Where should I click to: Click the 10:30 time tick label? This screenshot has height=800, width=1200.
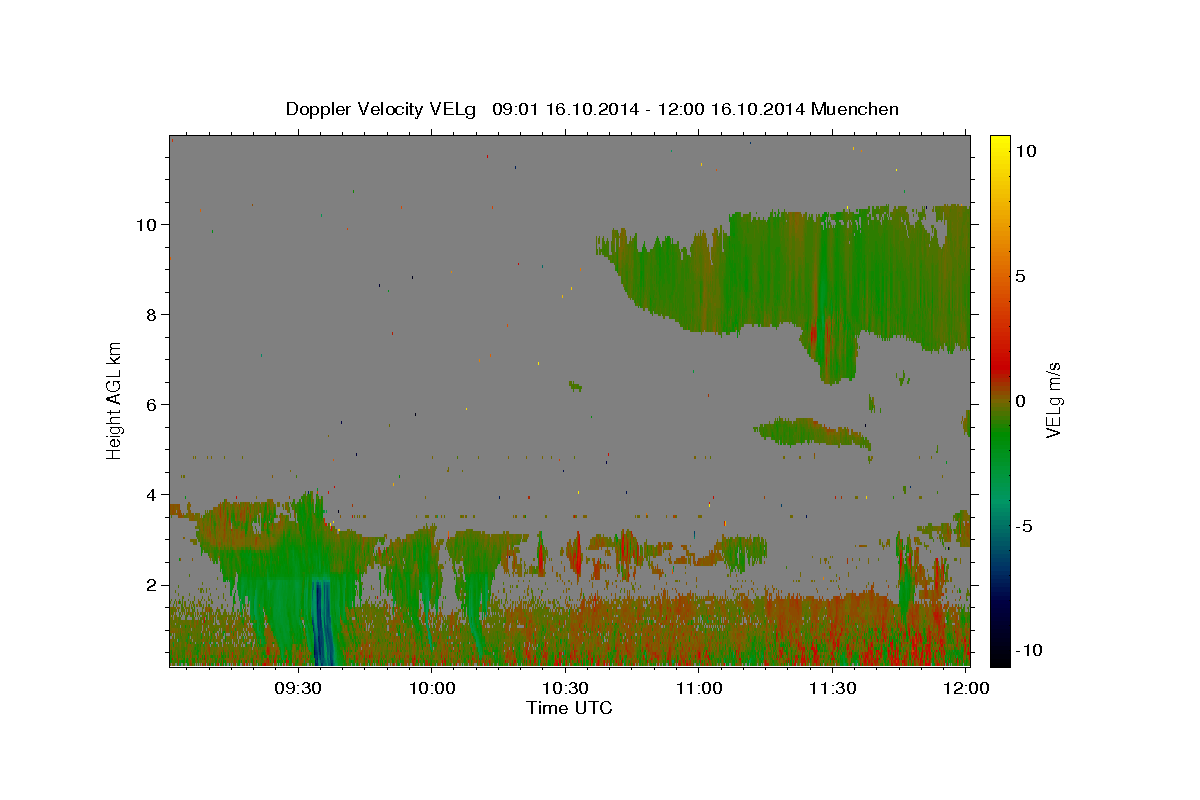[x=565, y=688]
